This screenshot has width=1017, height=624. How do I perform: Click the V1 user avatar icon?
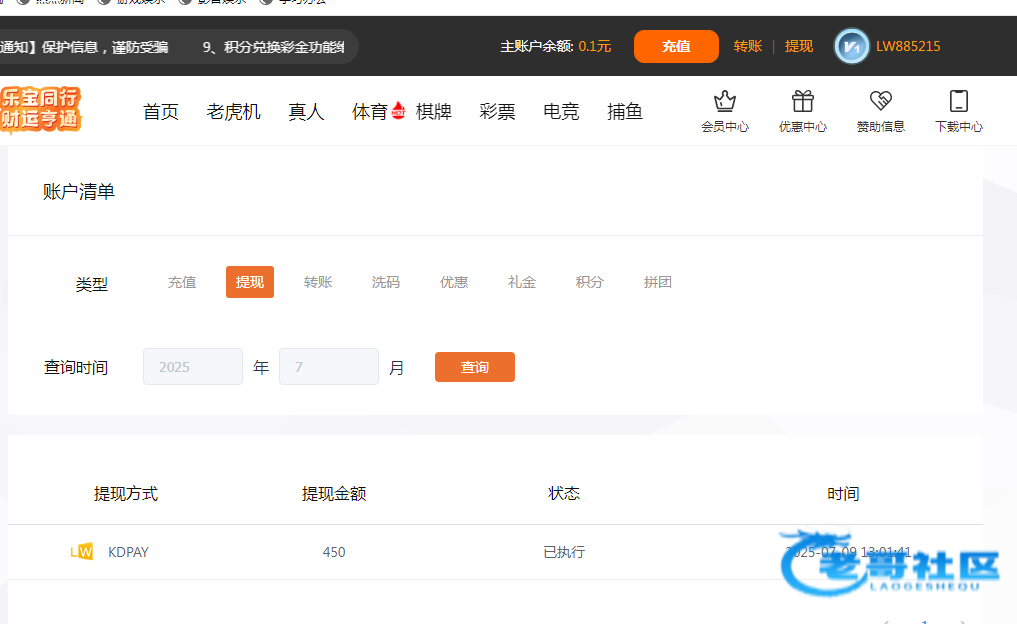852,46
